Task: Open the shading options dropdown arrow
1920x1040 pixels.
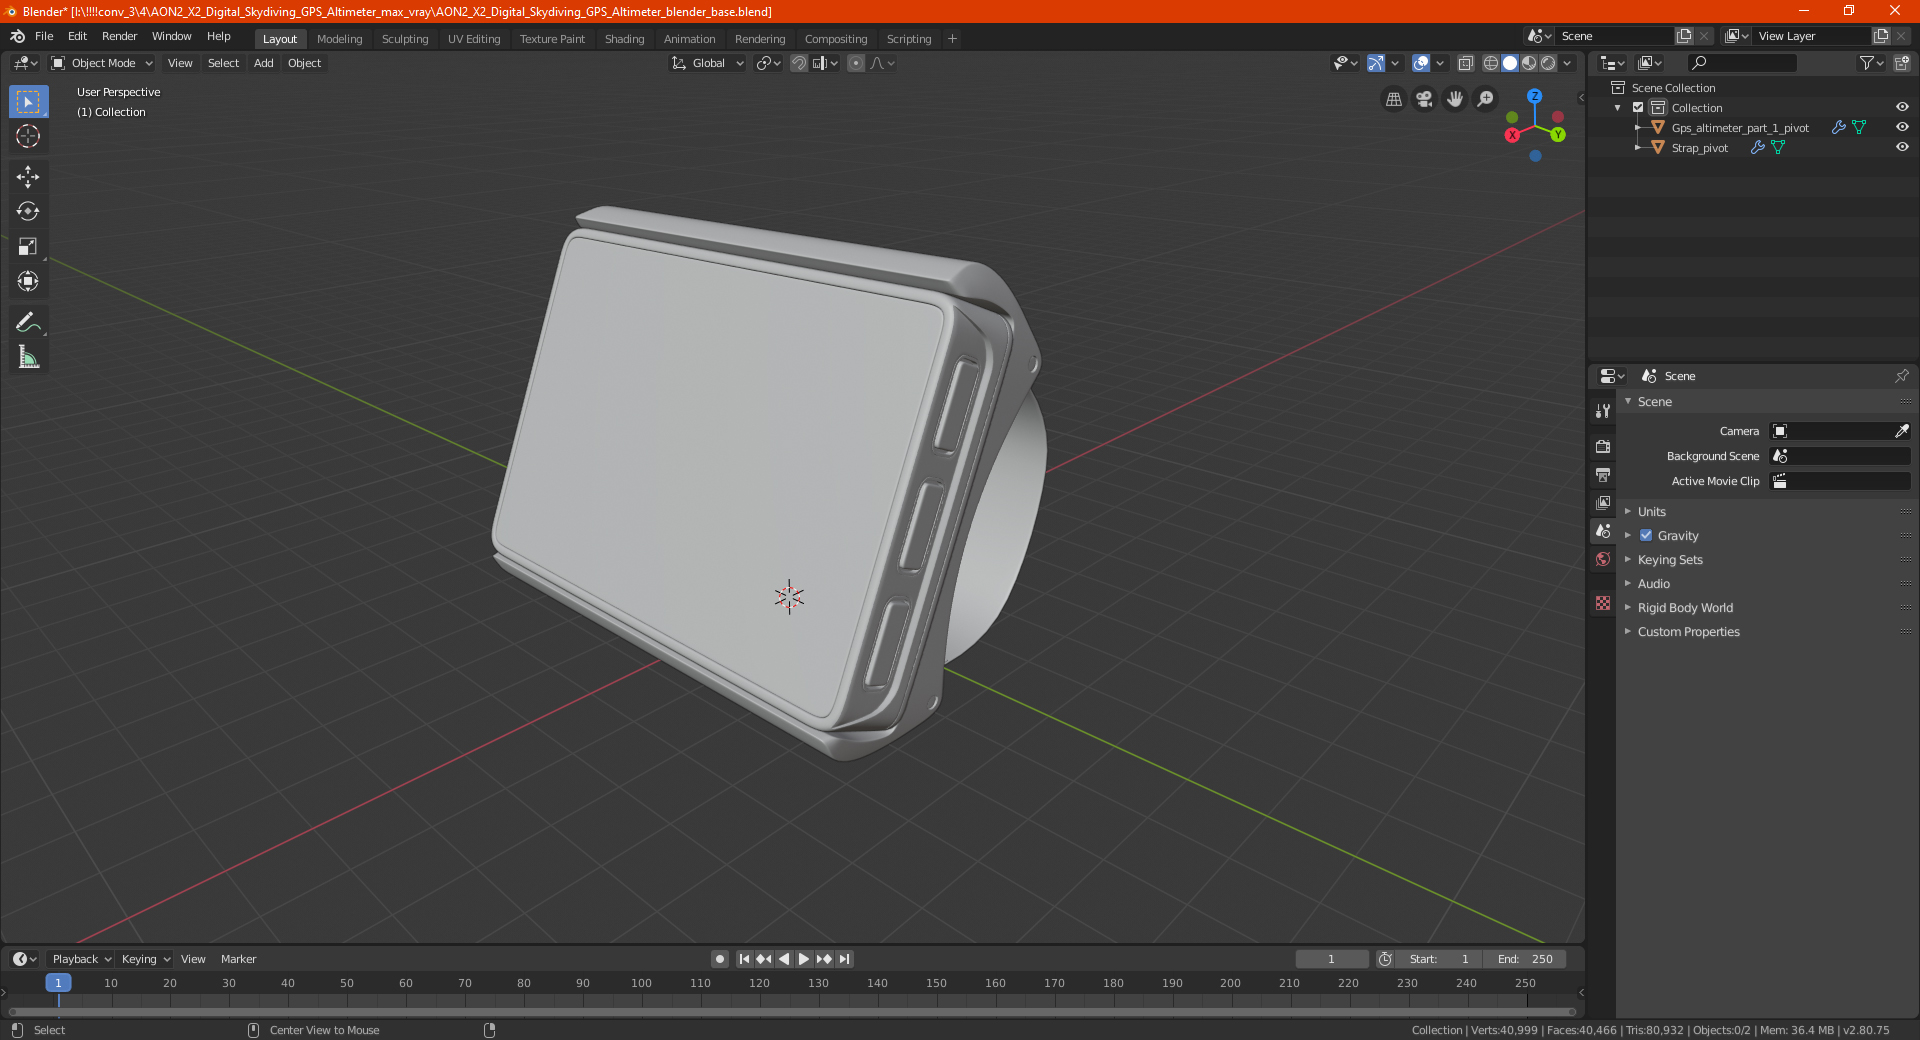Action: point(1568,63)
